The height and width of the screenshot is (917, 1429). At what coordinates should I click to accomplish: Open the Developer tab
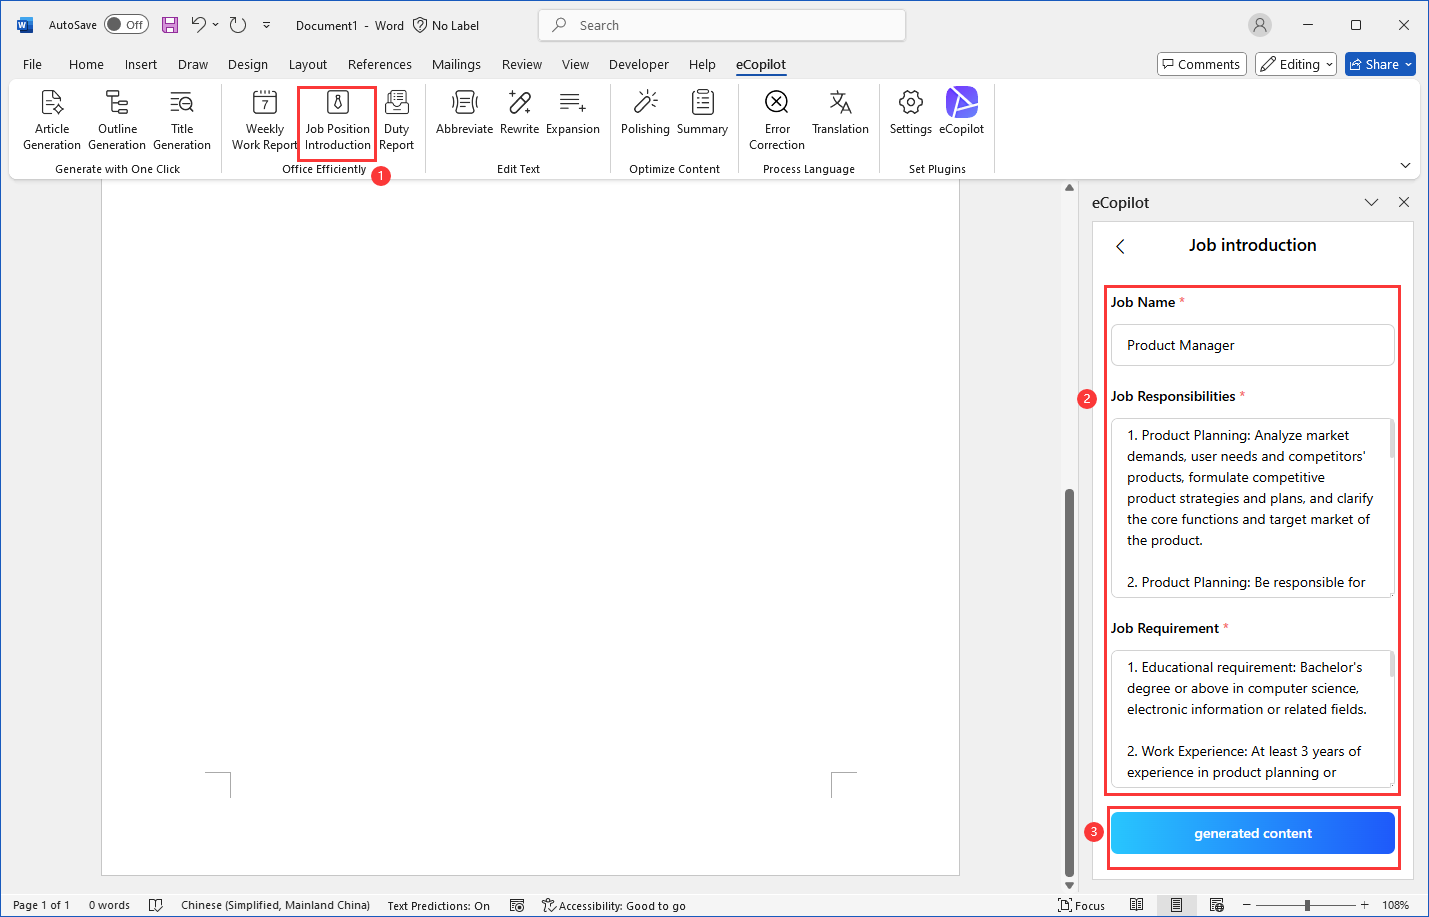(x=638, y=63)
